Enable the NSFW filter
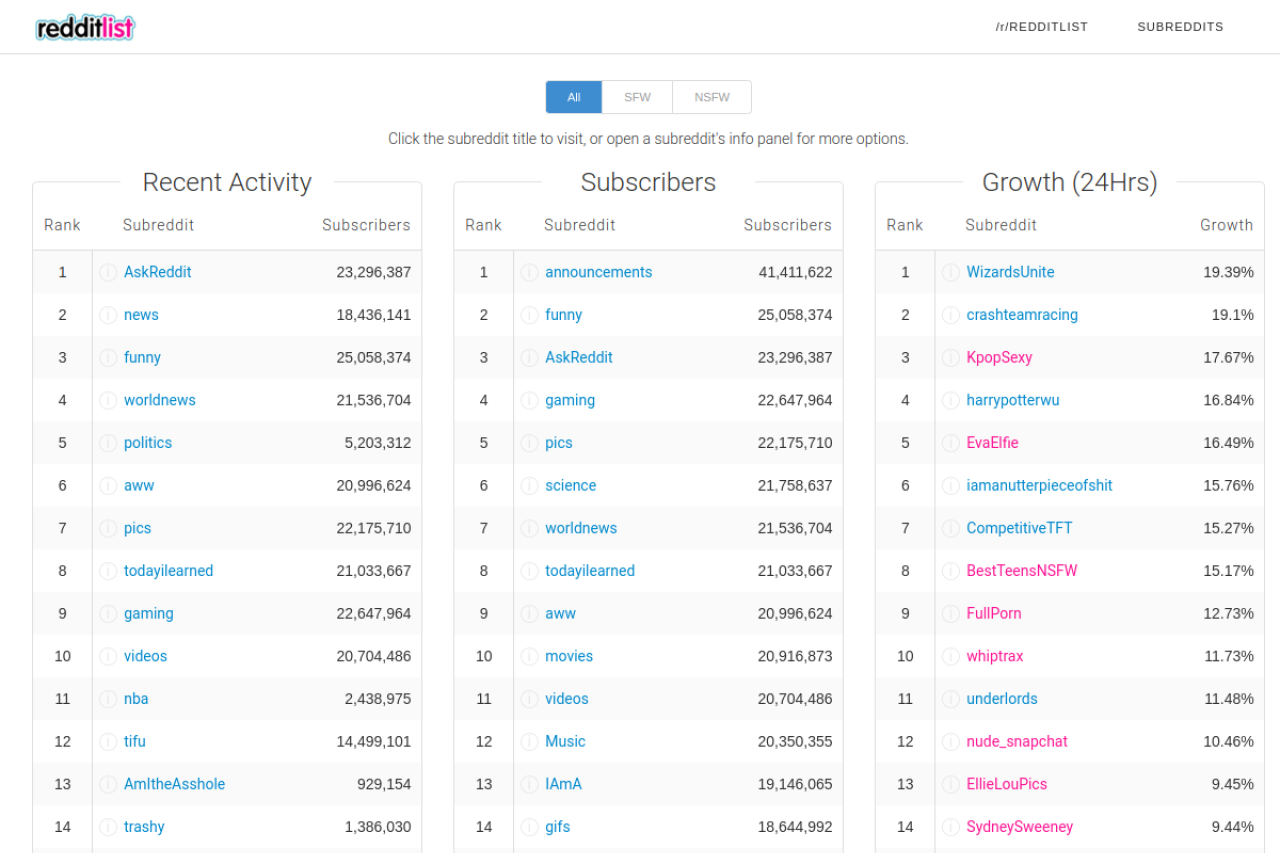The width and height of the screenshot is (1280, 853). tap(711, 96)
